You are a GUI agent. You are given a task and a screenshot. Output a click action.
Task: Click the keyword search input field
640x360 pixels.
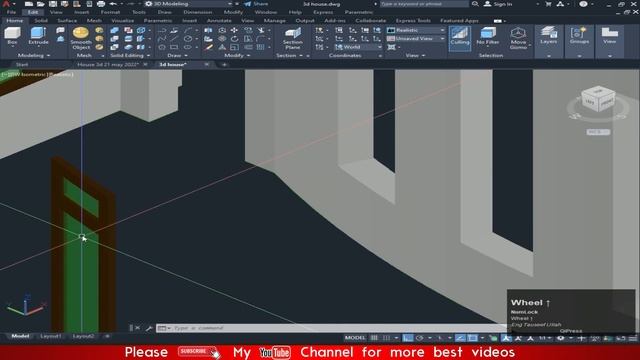(x=424, y=4)
